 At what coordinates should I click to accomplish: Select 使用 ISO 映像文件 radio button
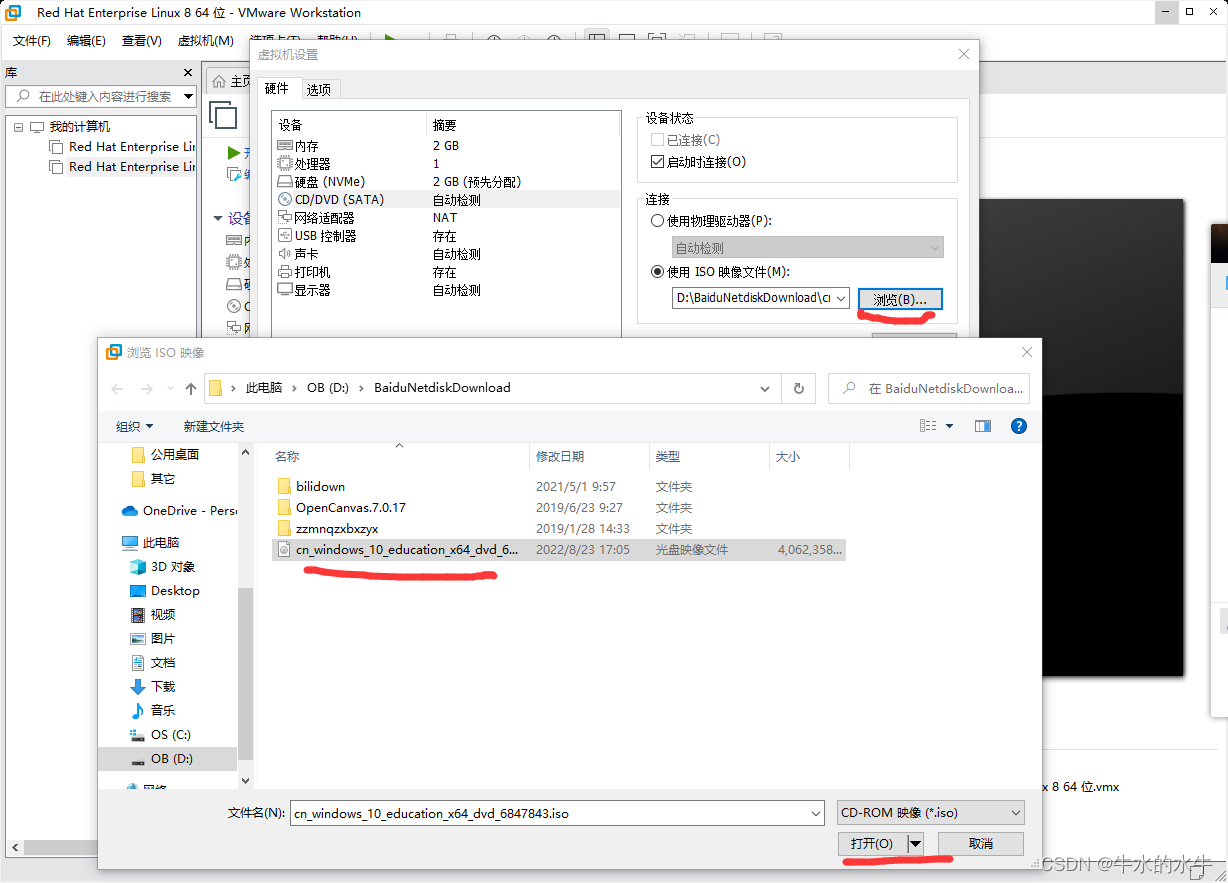click(657, 272)
